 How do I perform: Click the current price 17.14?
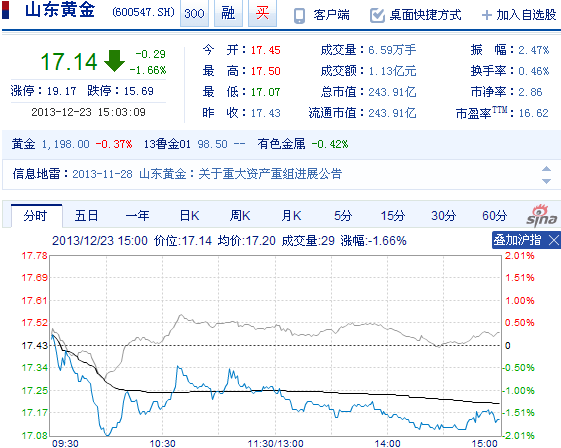click(x=69, y=61)
